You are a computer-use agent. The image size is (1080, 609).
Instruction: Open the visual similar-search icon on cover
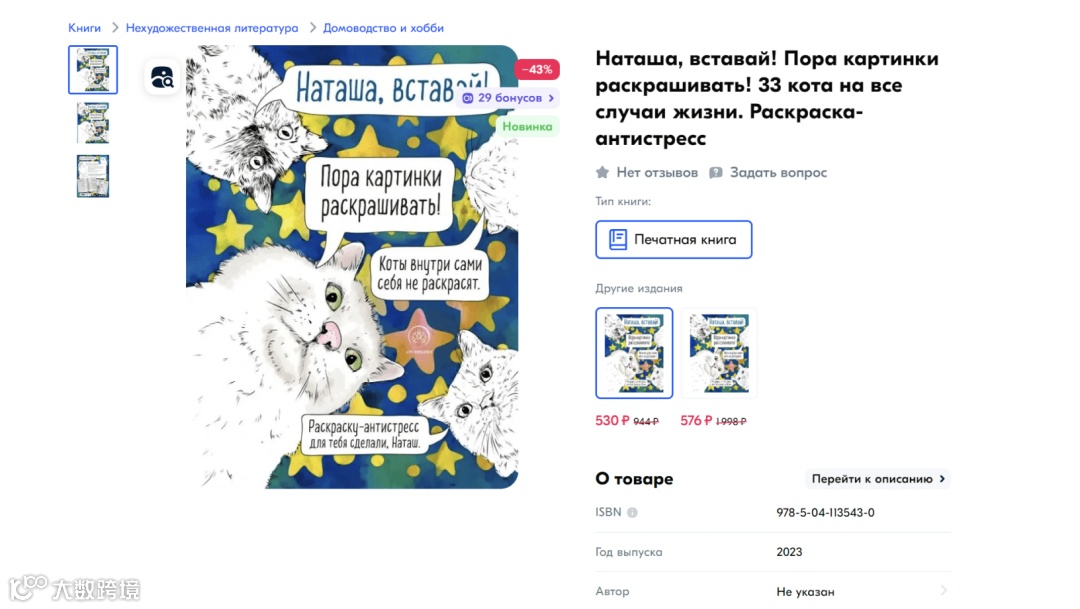coord(163,78)
